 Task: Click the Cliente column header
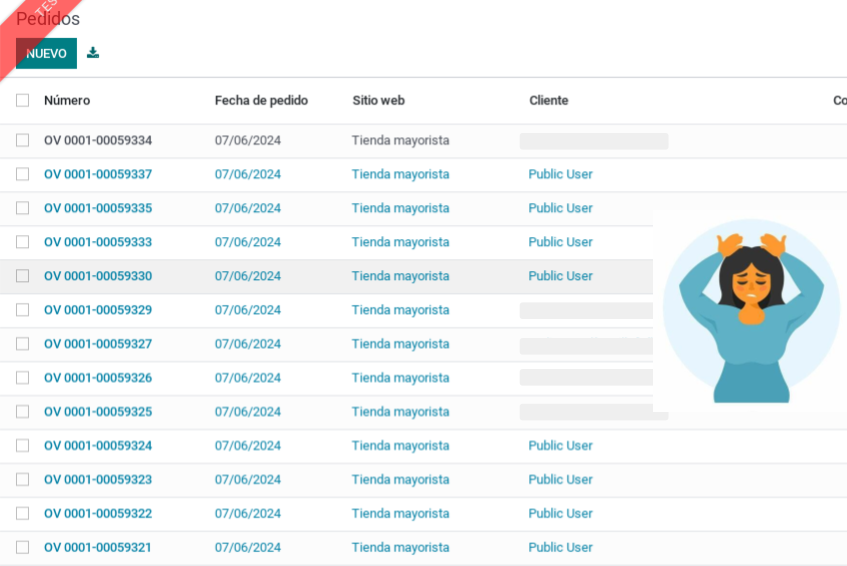pyautogui.click(x=548, y=100)
